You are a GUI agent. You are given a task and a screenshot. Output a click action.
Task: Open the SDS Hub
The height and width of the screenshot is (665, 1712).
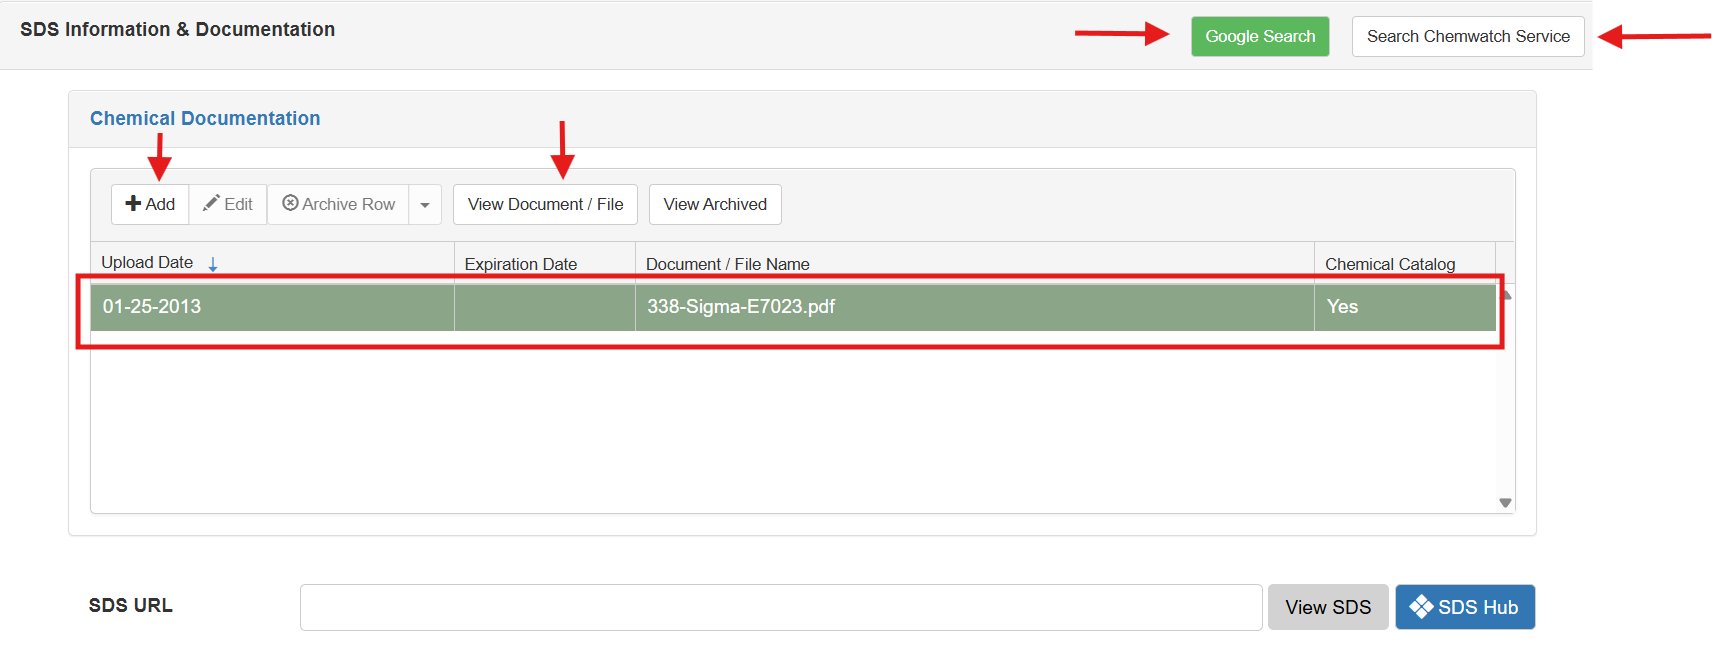point(1465,607)
